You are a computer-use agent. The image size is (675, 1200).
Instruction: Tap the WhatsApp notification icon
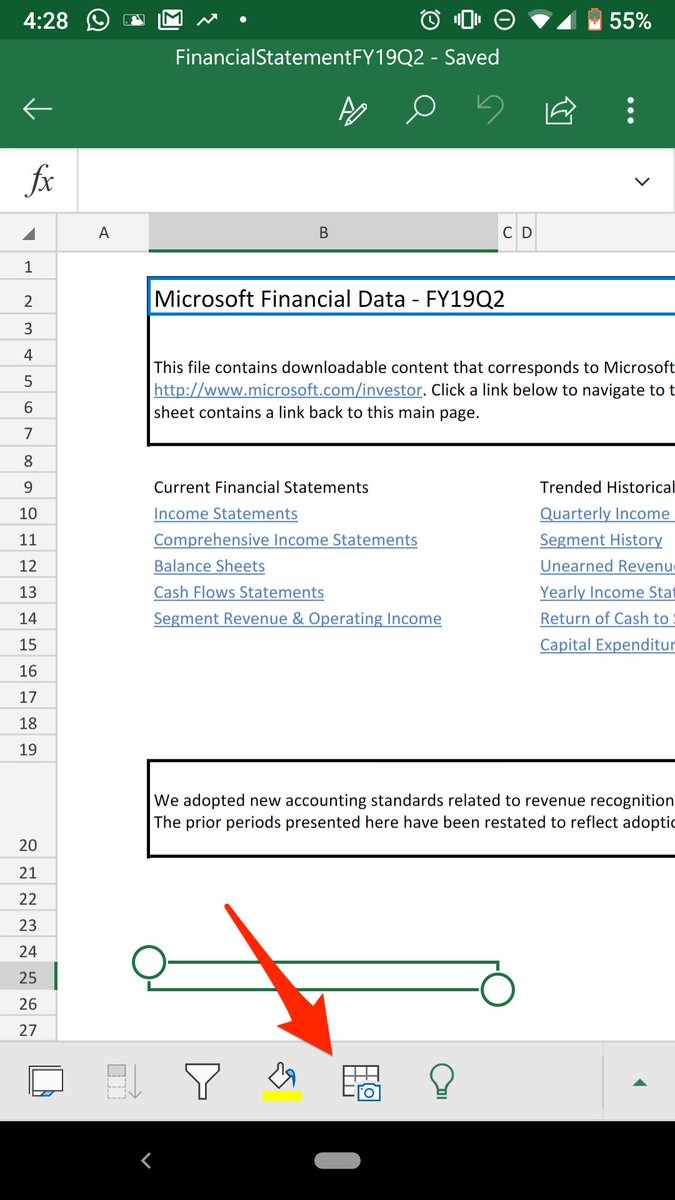point(98,20)
